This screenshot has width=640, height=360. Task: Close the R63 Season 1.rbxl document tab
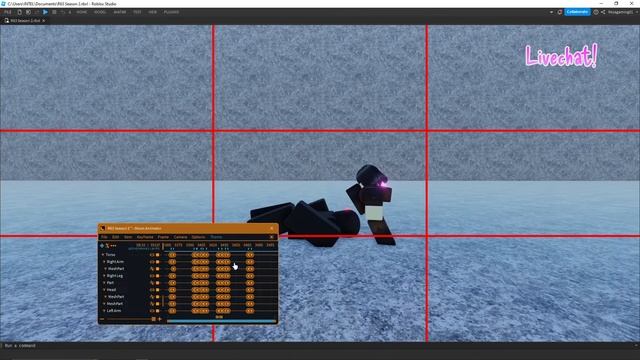point(44,20)
